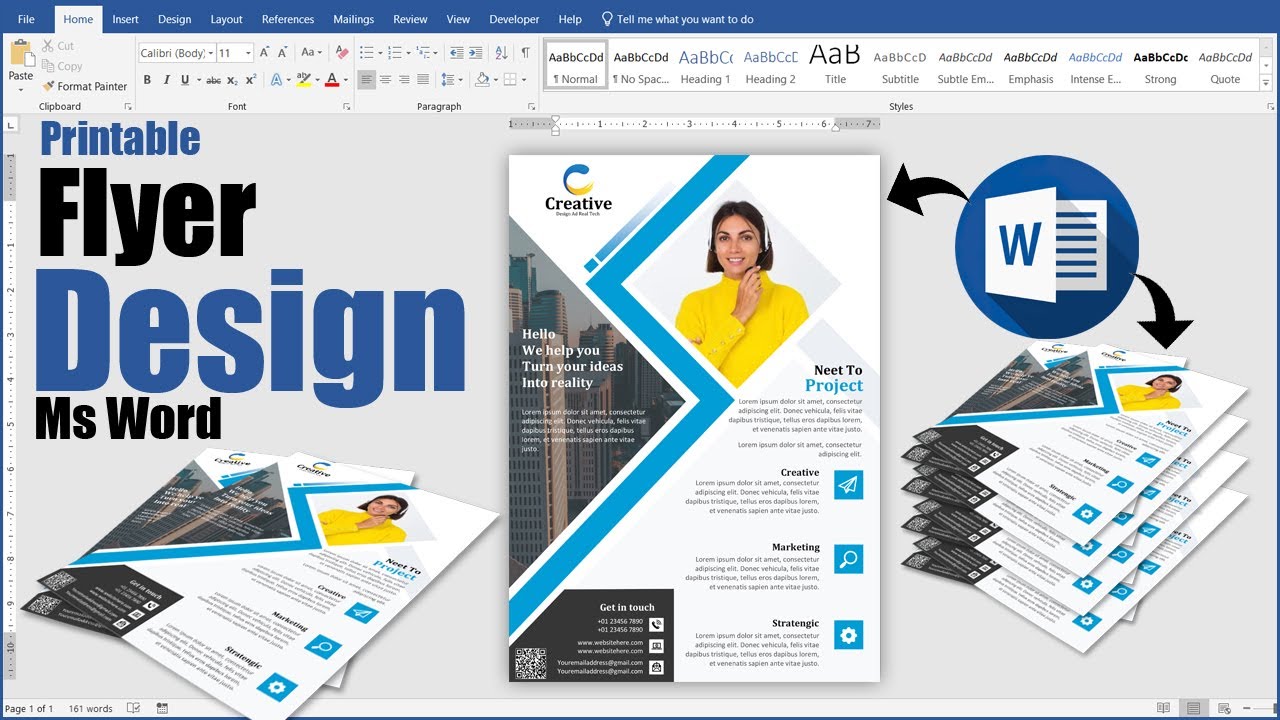Viewport: 1280px width, 720px height.
Task: Switch to the Mailings tab
Action: 353,19
